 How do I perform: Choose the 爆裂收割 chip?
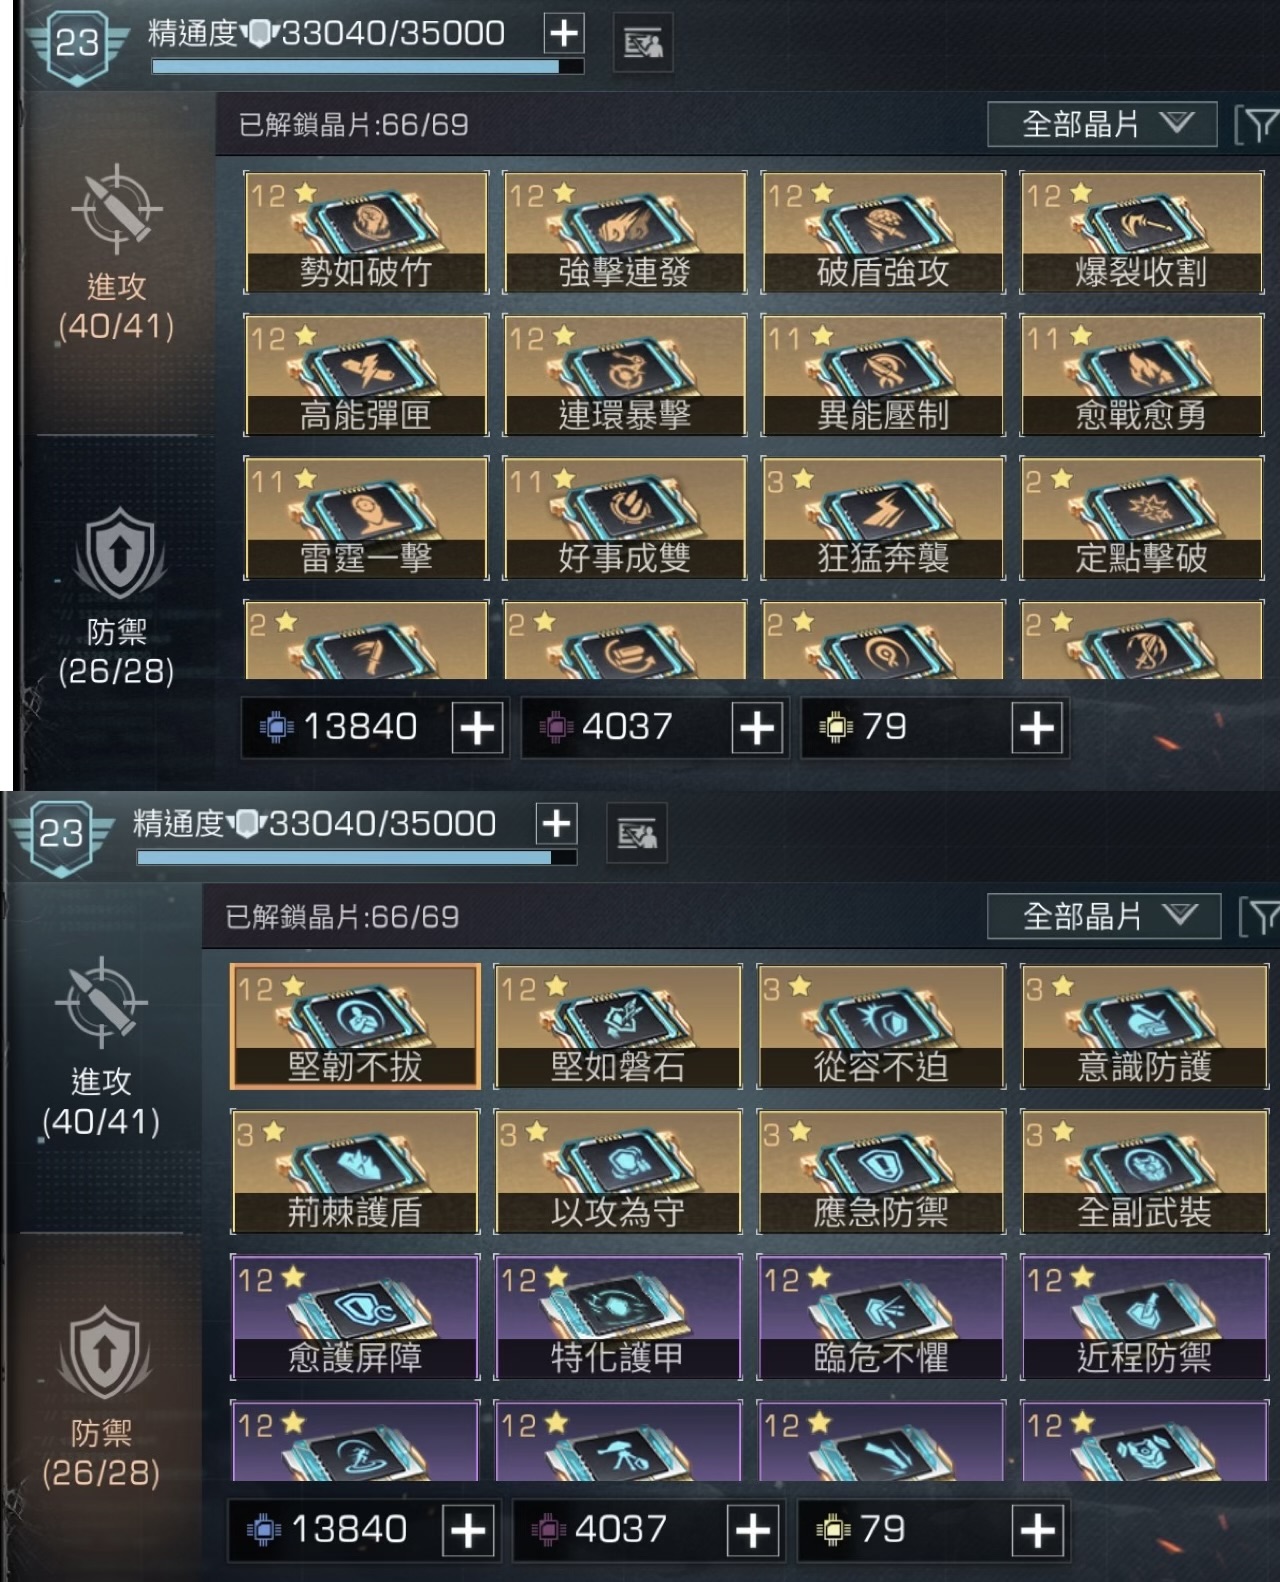click(x=1141, y=233)
